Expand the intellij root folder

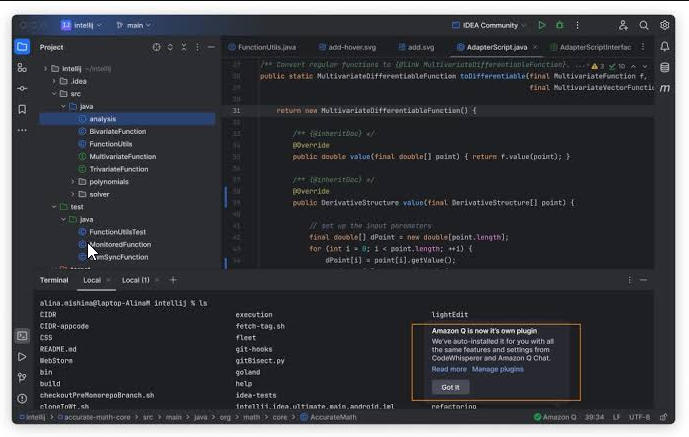[x=45, y=69]
